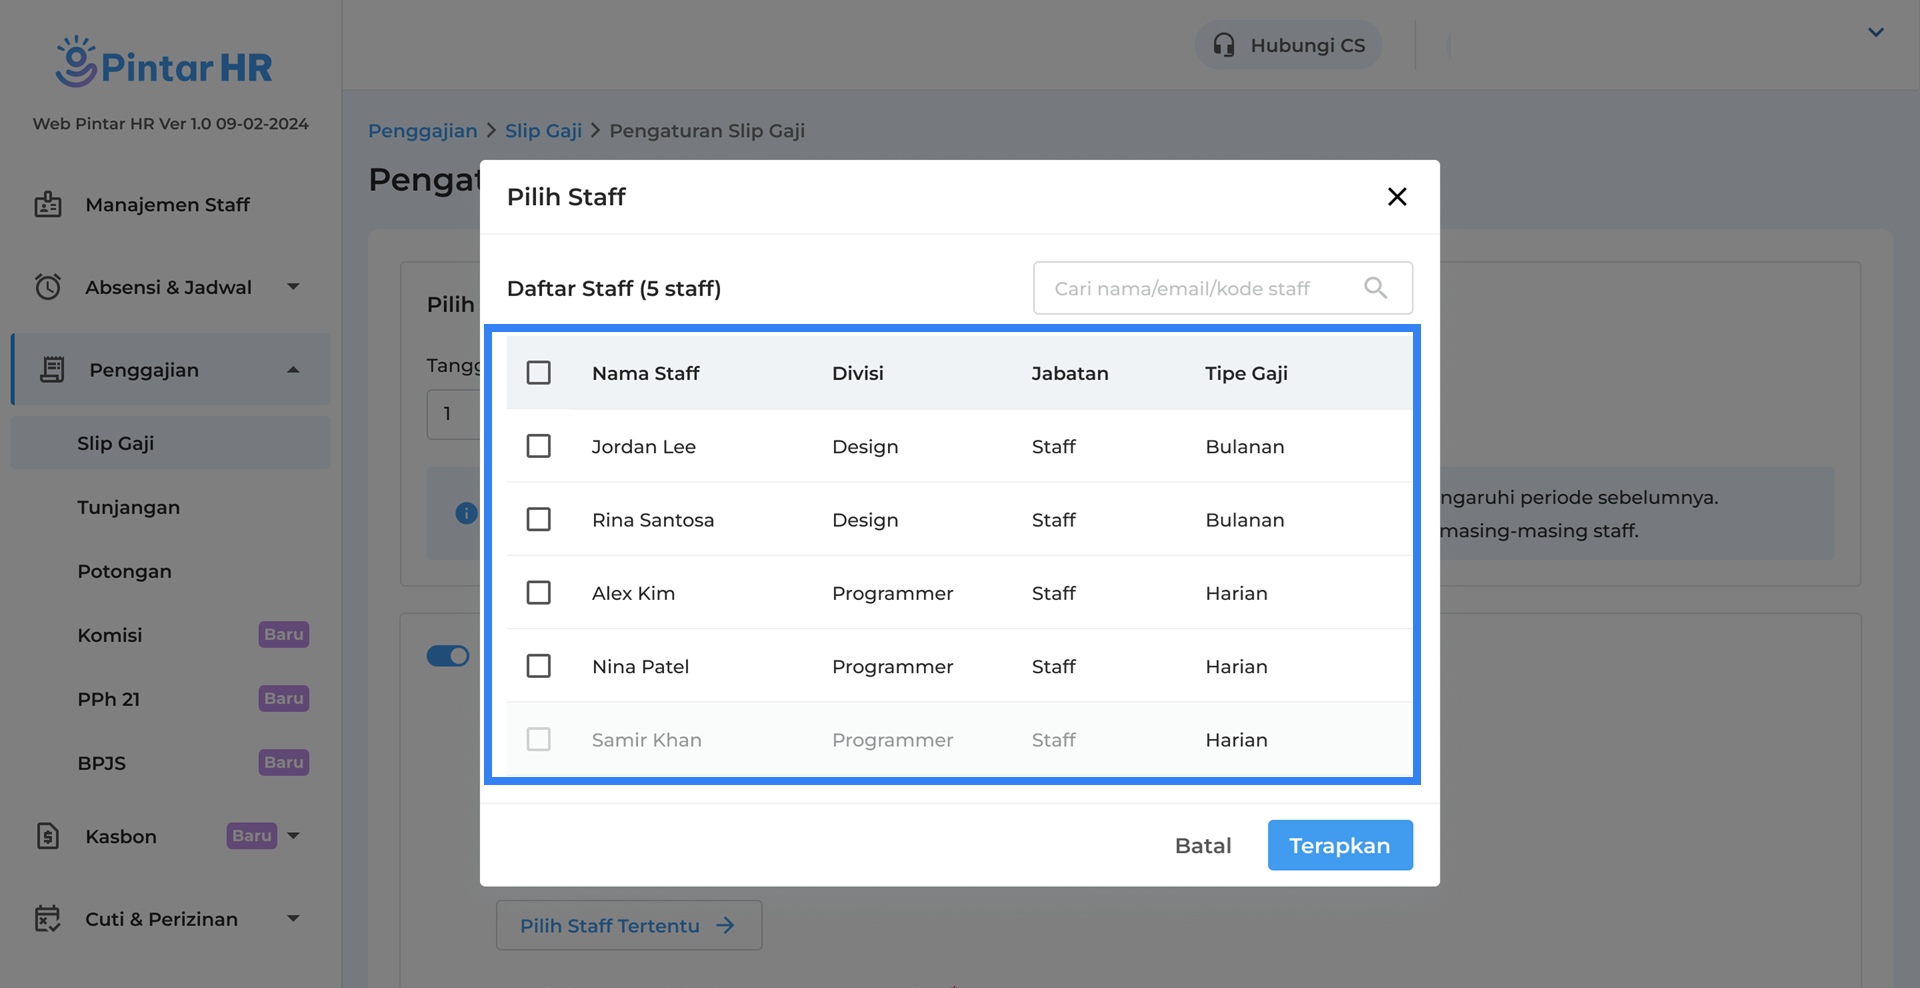Click the Pintar HR logo
Screen dimensions: 1920x988
164,63
